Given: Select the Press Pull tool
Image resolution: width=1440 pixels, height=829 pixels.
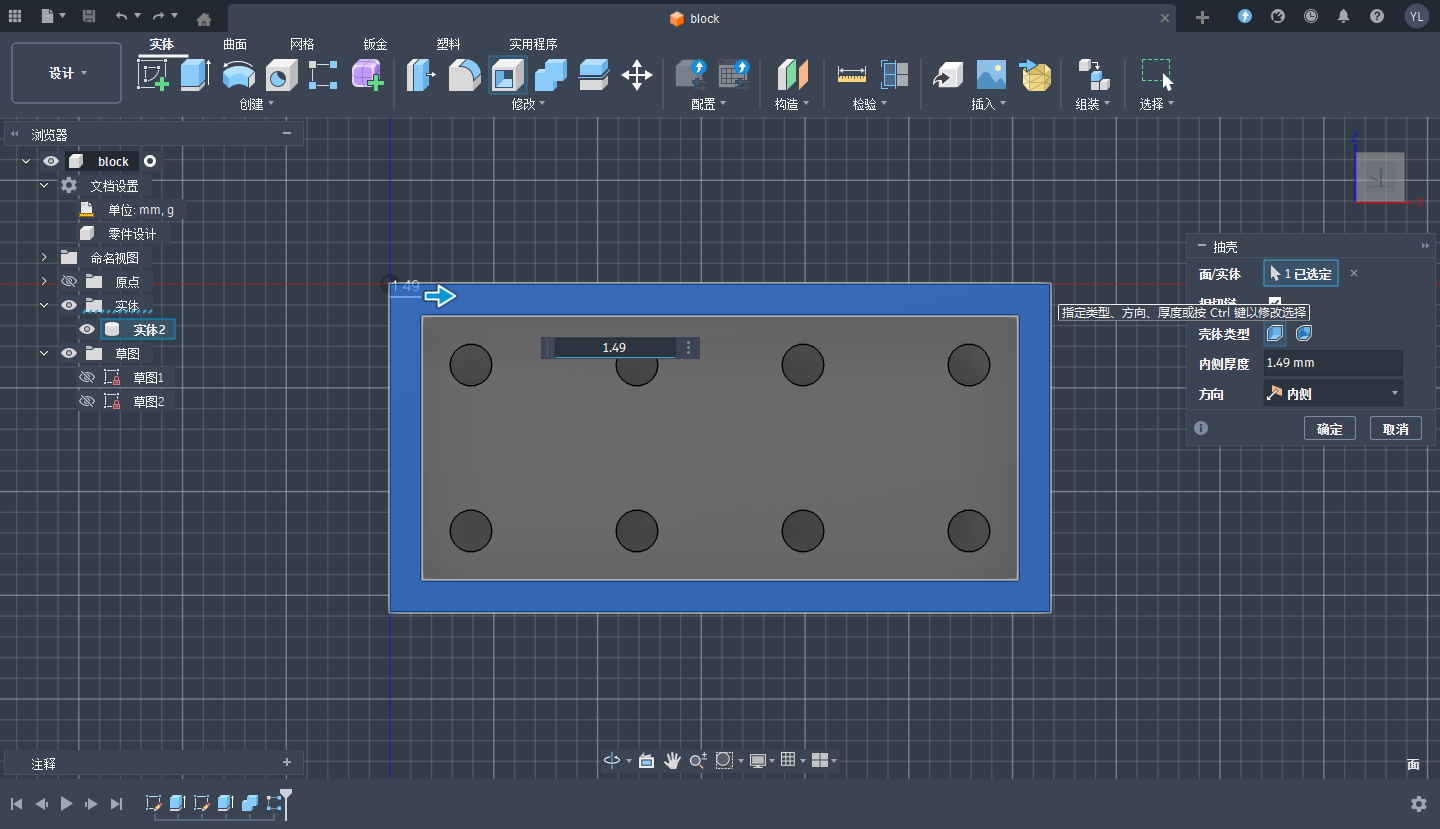Looking at the screenshot, I should 421,75.
